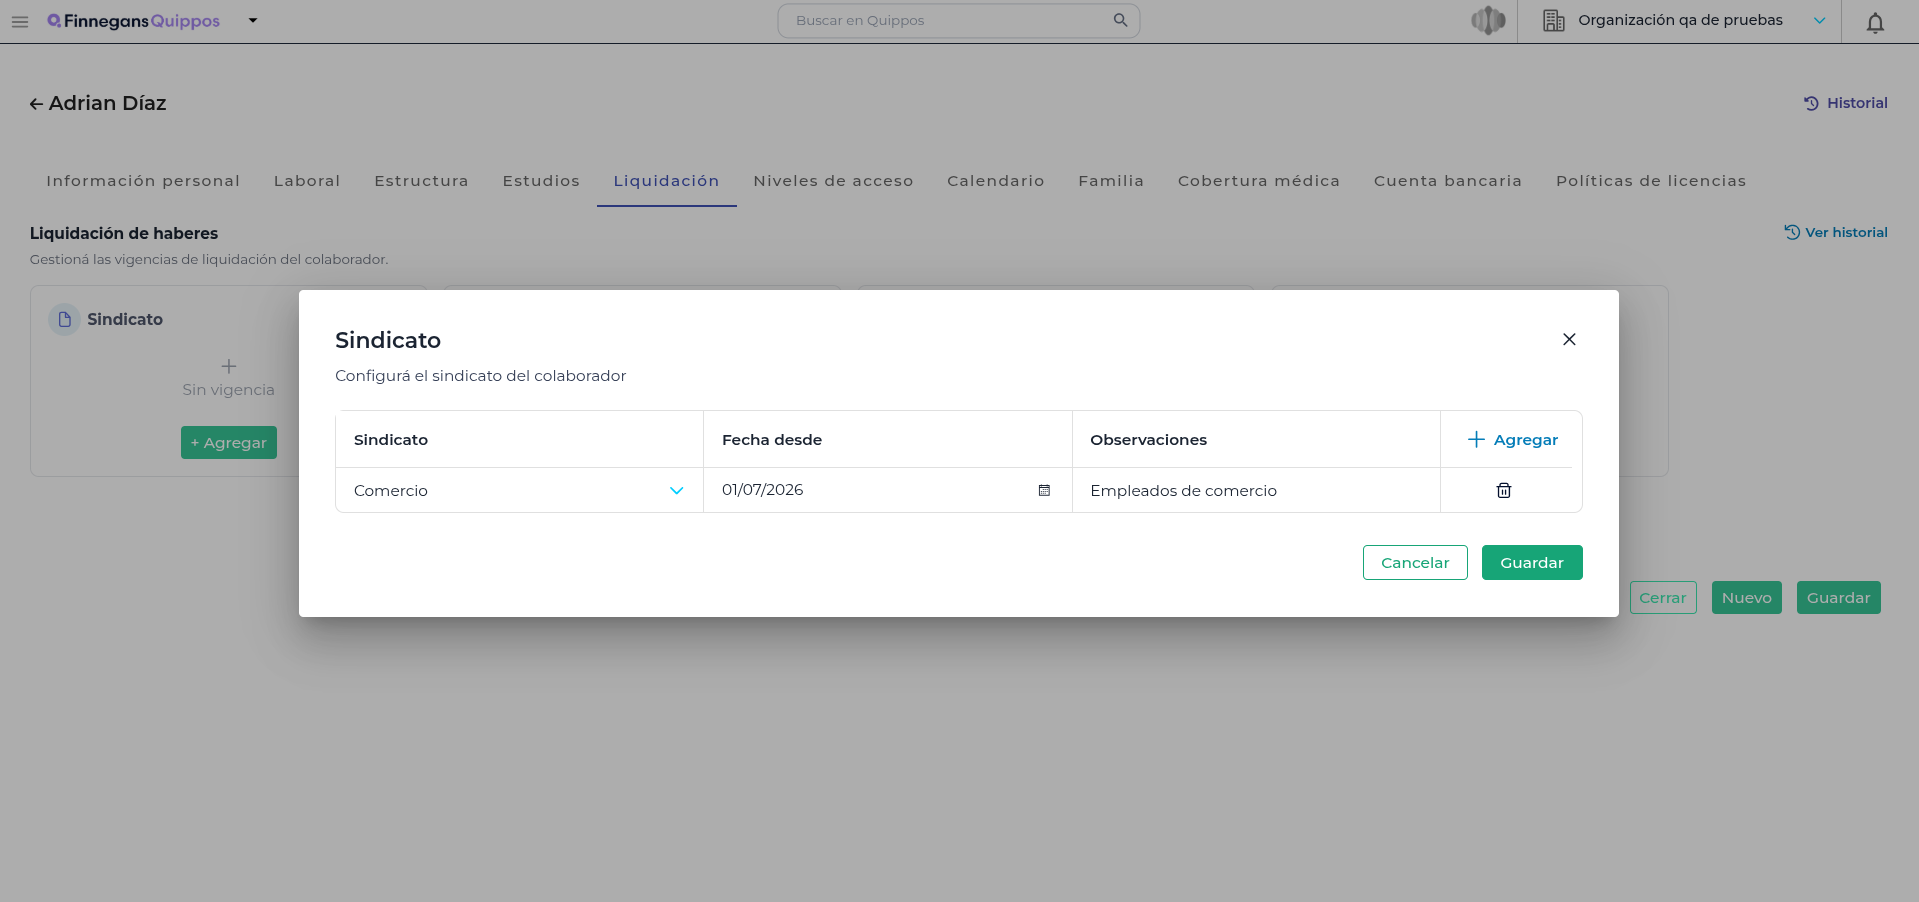Switch to Niveles de acceso tab
Viewport: 1919px width, 902px height.
pyautogui.click(x=833, y=181)
